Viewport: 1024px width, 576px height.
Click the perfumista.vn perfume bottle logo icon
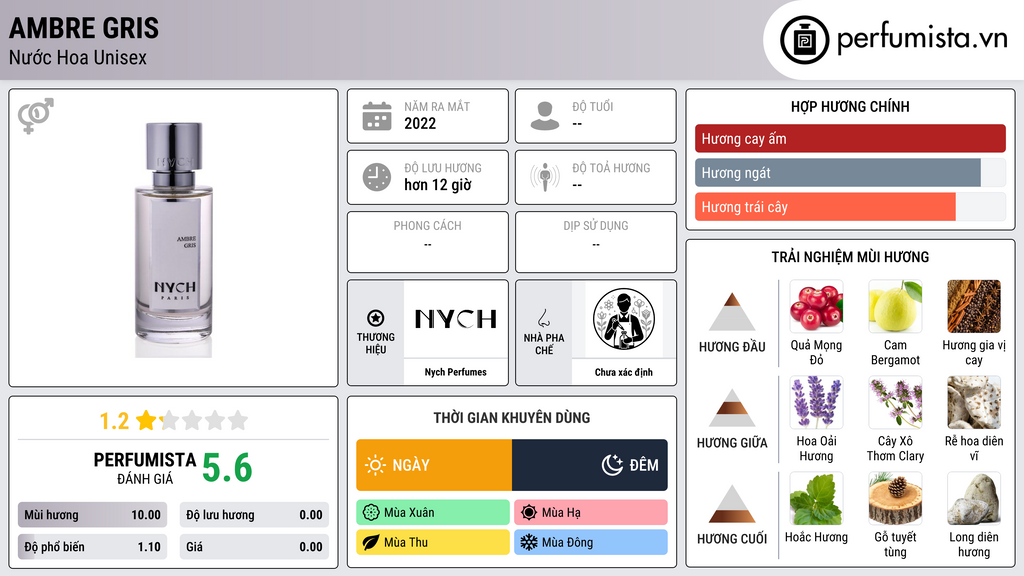[805, 40]
